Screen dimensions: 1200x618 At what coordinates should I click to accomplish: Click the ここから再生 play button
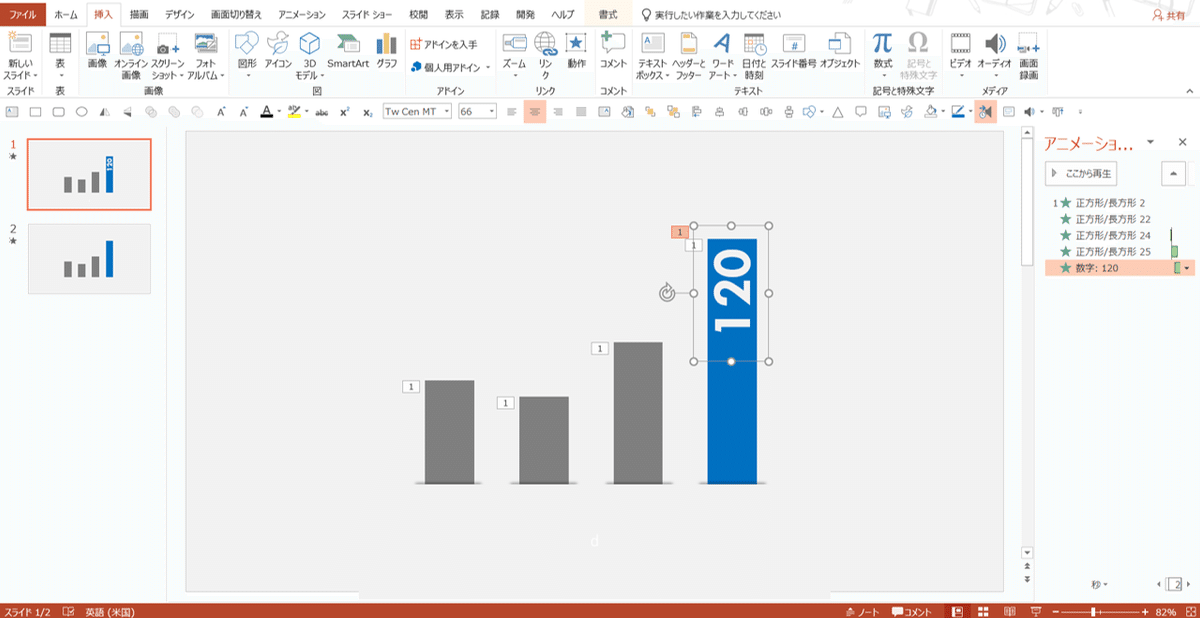(x=1081, y=173)
